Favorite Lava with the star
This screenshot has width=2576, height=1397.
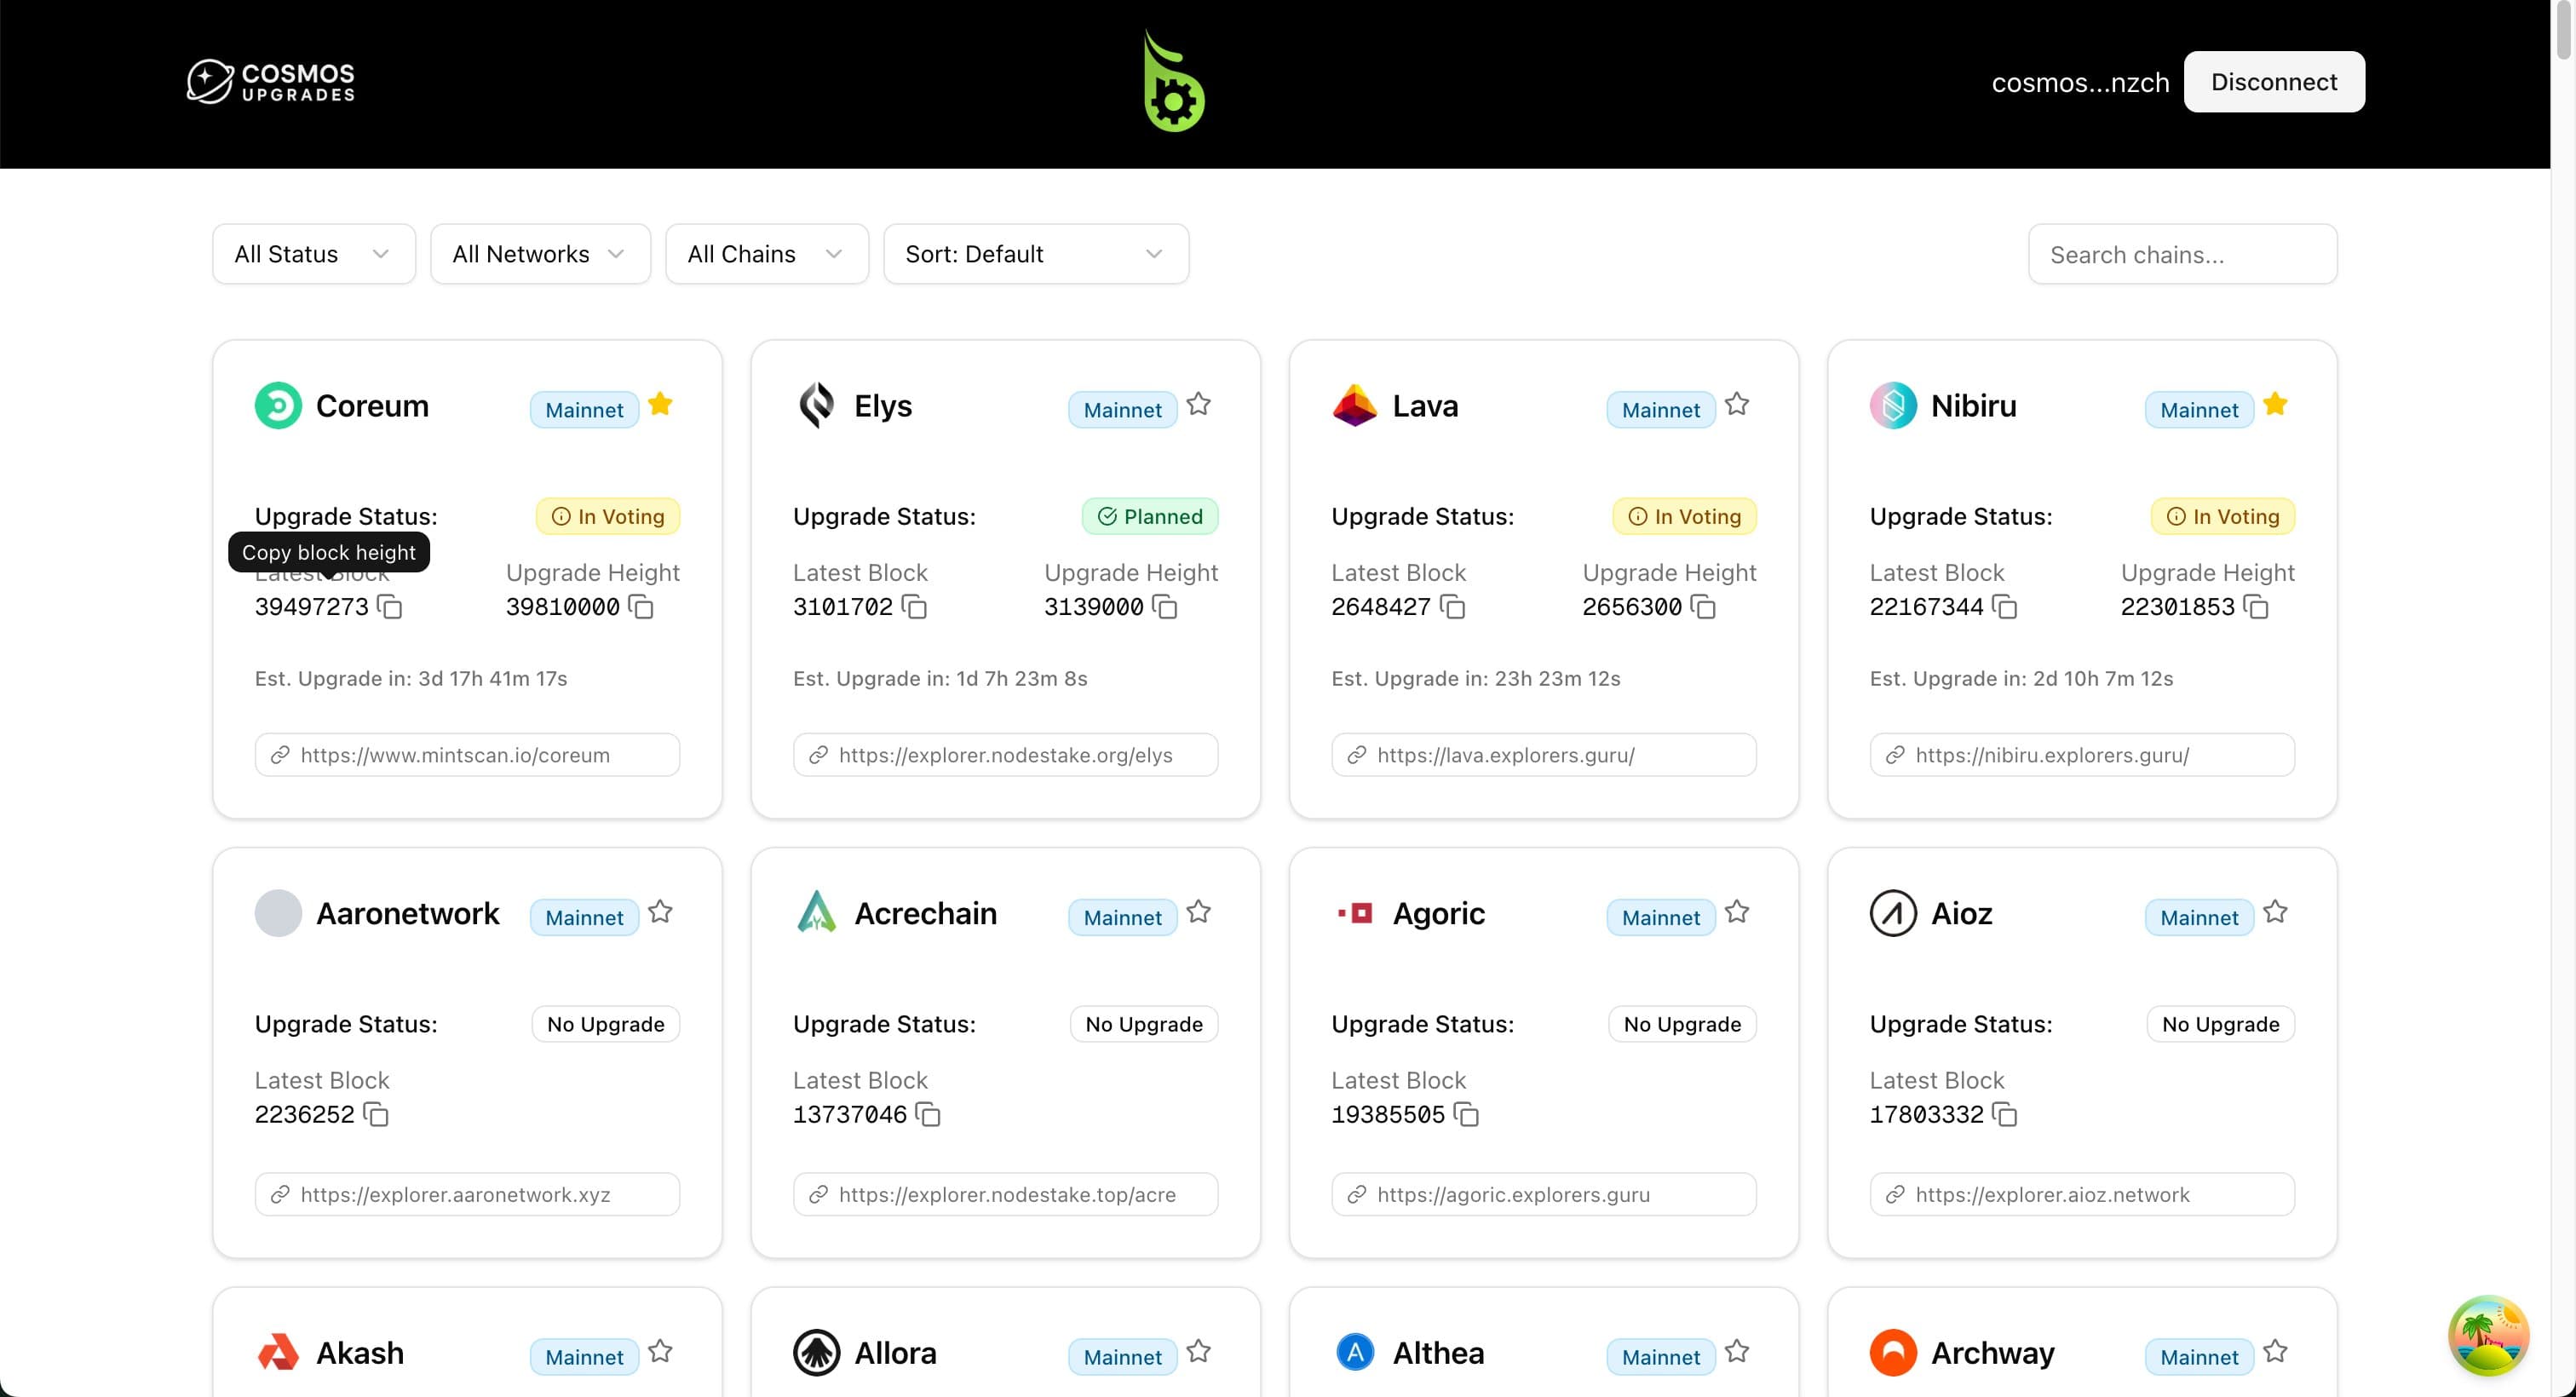point(1737,404)
